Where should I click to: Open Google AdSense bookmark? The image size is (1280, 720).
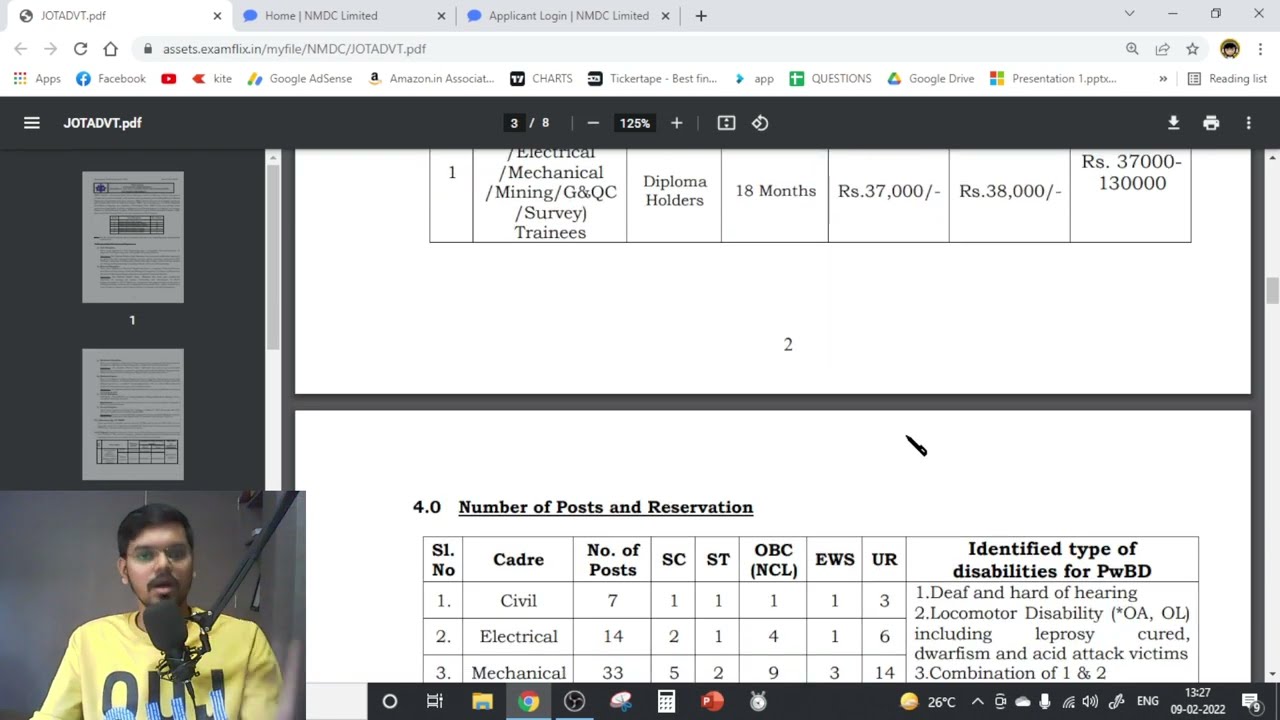coord(300,79)
